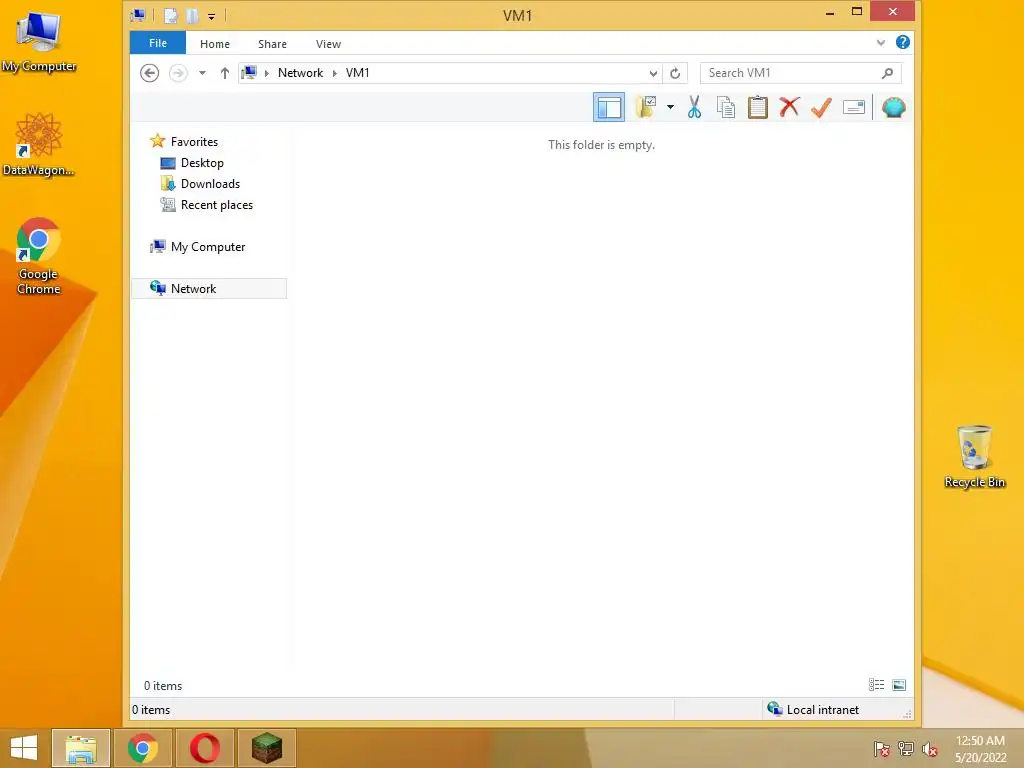Refresh the VM1 folder
This screenshot has height=768, width=1024.
click(675, 73)
